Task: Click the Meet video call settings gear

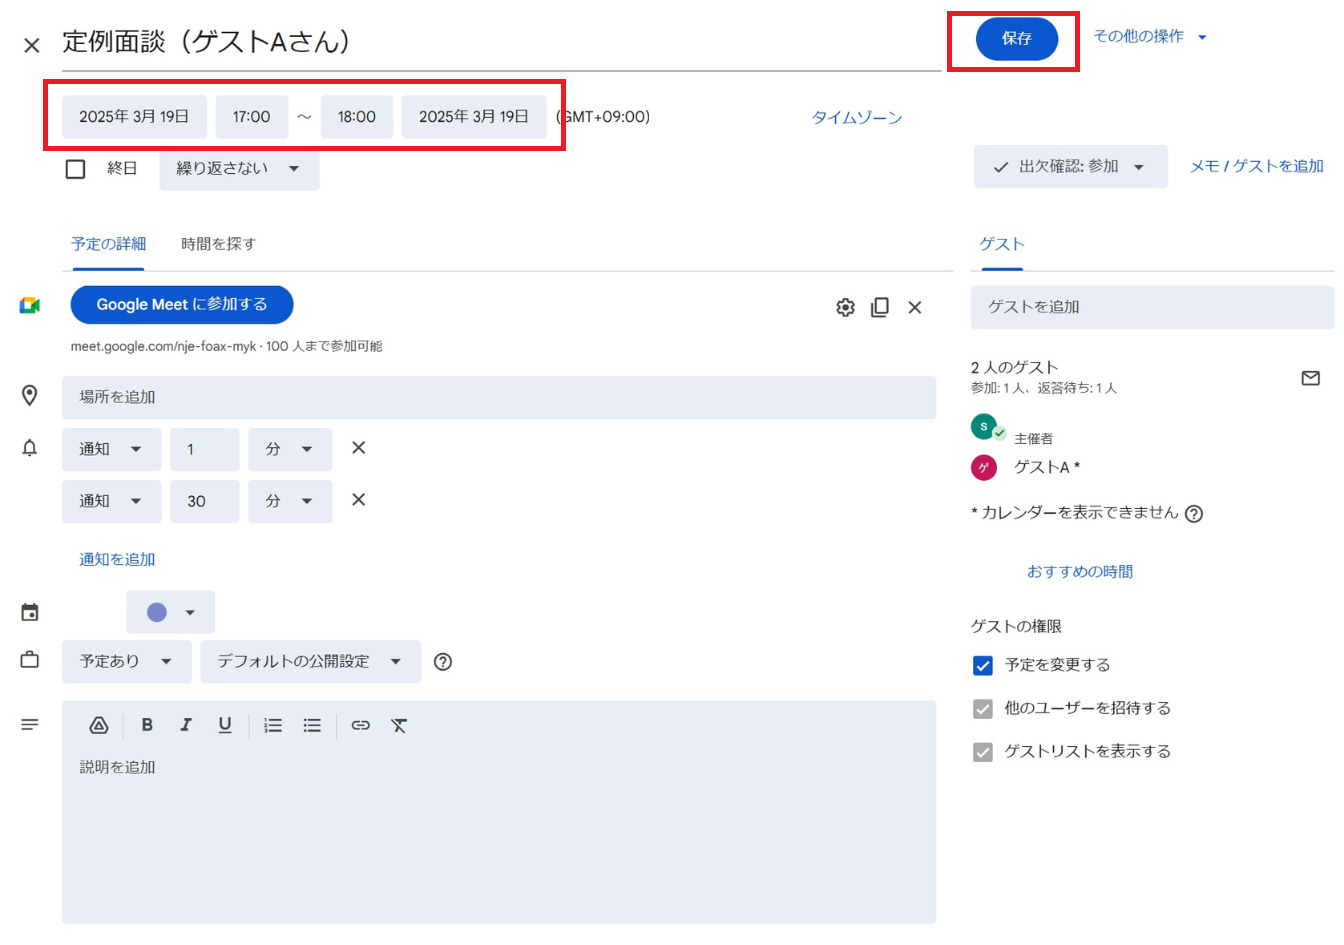Action: tap(845, 307)
